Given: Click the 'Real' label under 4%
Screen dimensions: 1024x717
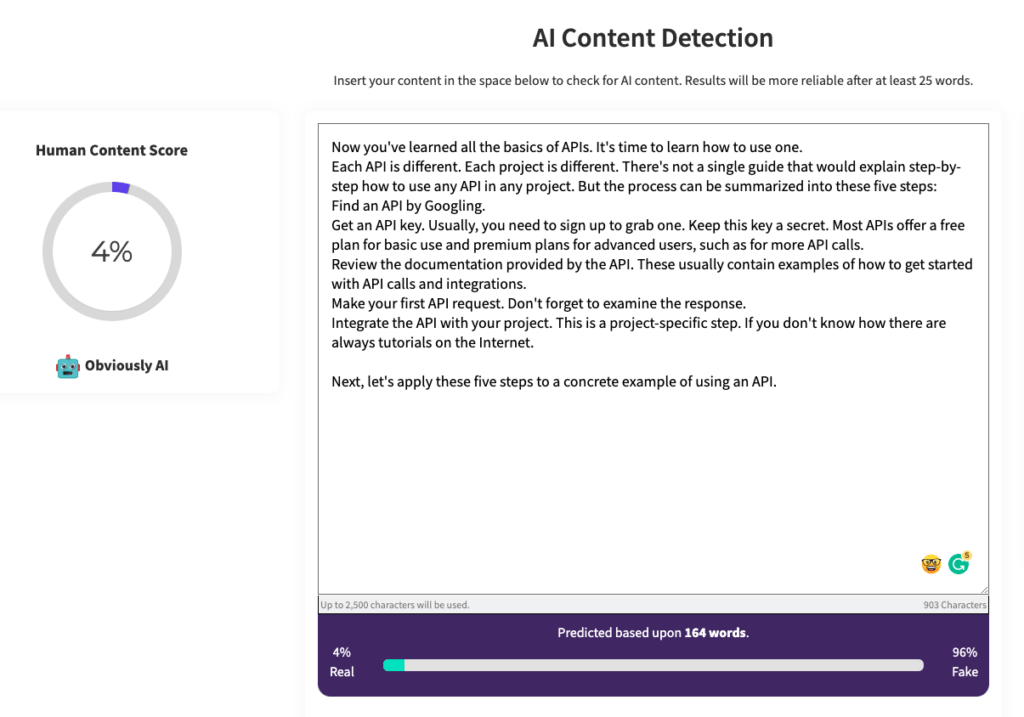Looking at the screenshot, I should 342,672.
